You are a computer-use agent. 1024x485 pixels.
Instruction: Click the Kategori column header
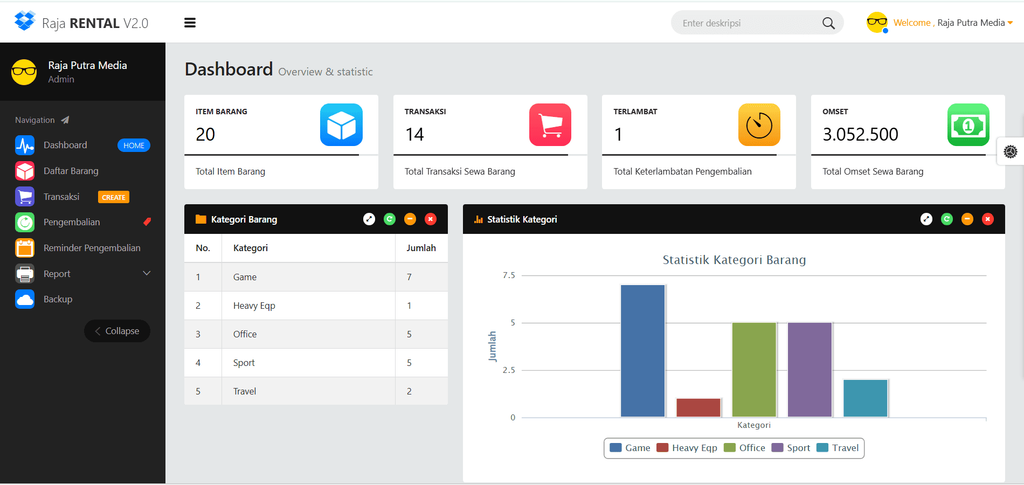tap(308, 248)
